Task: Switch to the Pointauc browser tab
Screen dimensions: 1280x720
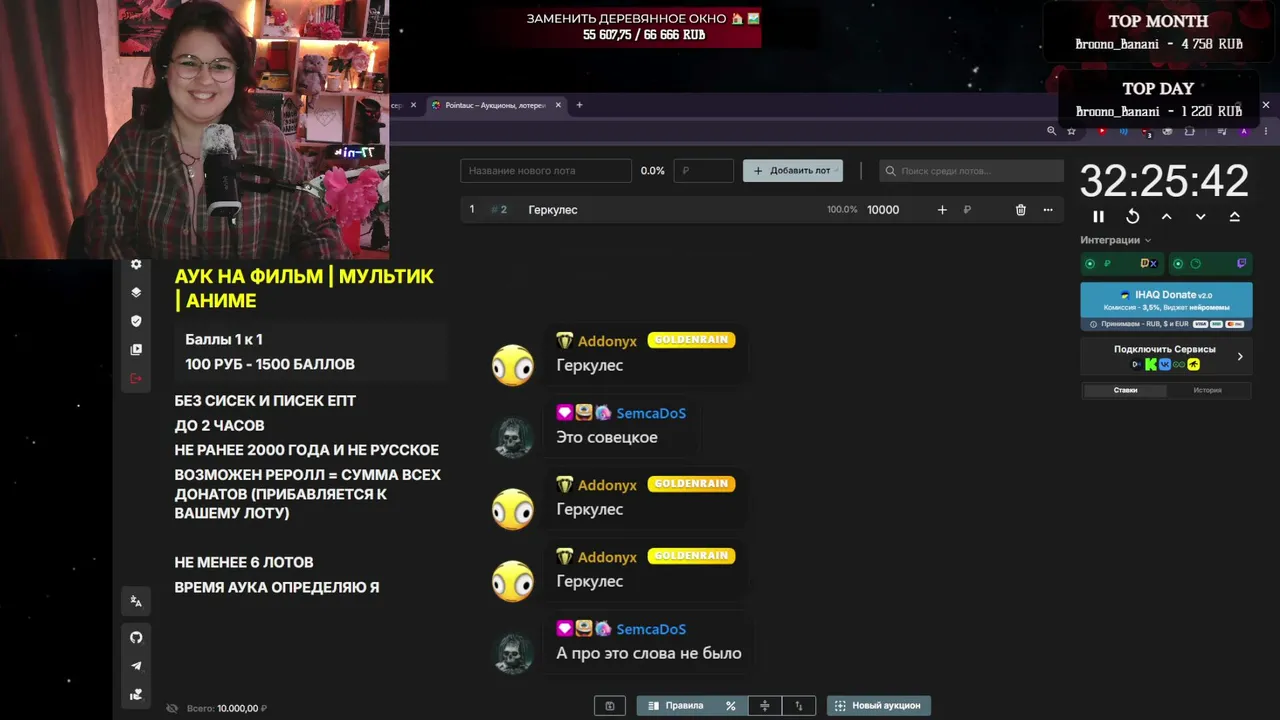Action: click(x=496, y=105)
